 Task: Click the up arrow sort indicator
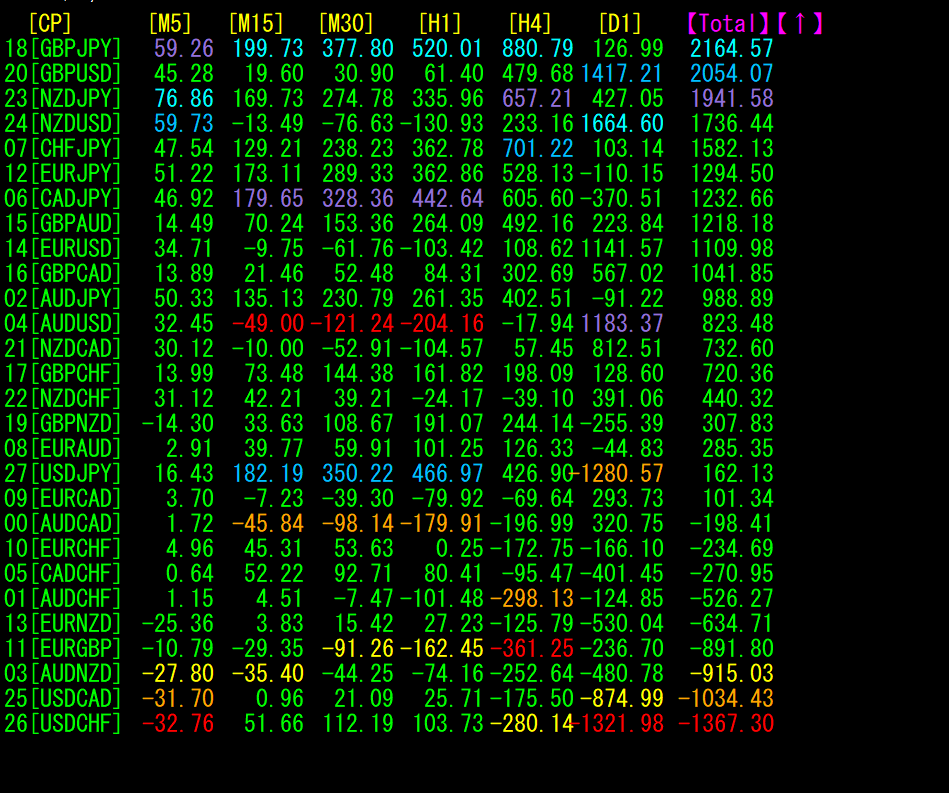800,24
